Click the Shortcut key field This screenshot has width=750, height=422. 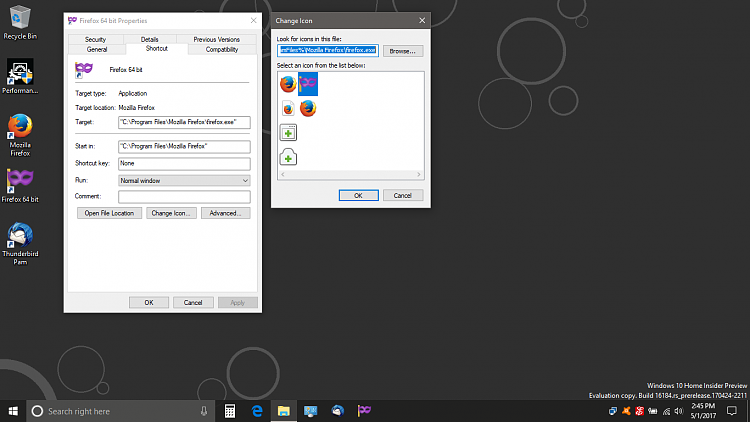[x=184, y=164]
